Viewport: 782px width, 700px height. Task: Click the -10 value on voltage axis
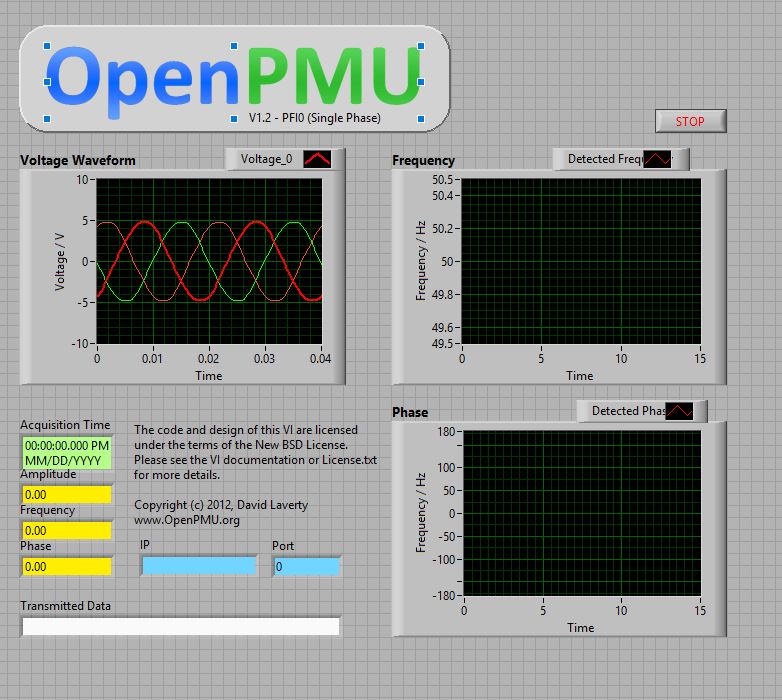80,344
